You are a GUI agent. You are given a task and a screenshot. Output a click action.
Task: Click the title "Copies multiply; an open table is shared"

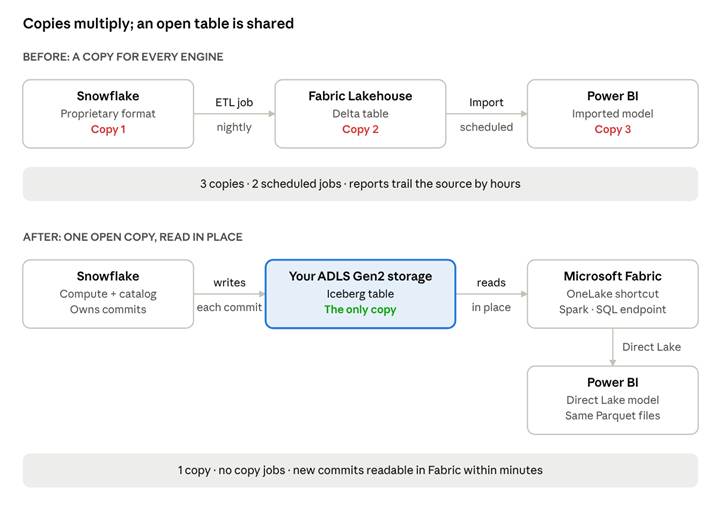(x=158, y=24)
